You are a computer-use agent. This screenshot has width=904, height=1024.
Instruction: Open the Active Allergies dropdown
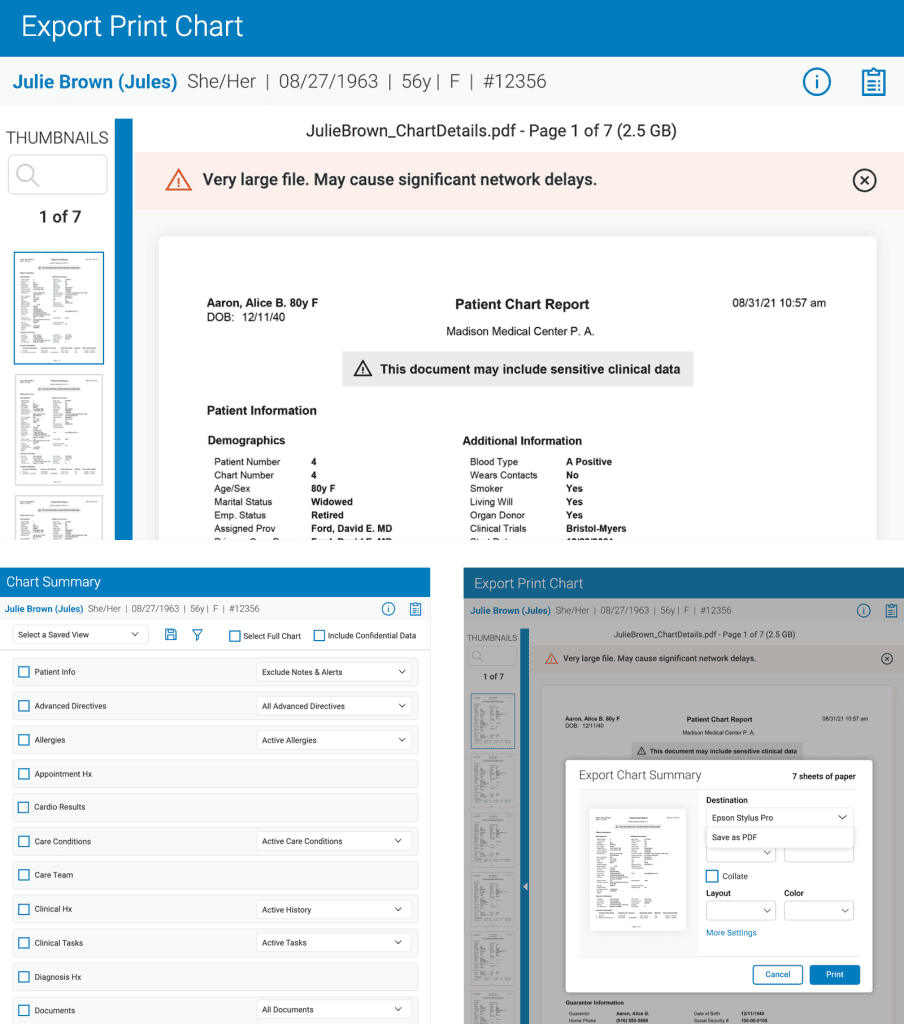334,740
